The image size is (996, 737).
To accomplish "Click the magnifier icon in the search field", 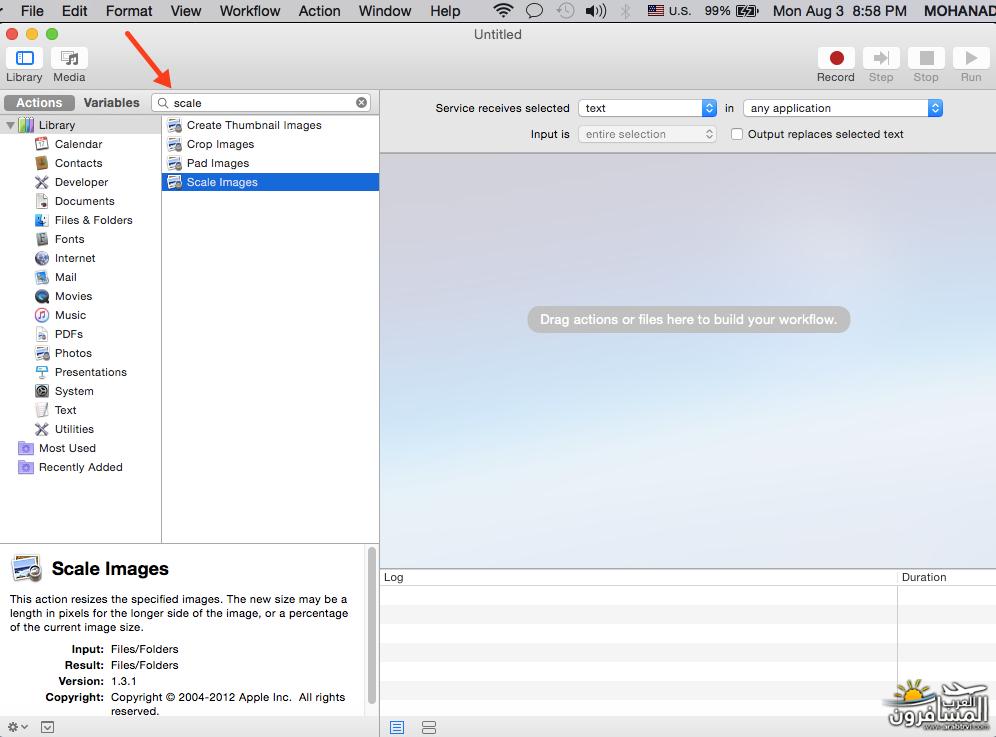I will (163, 103).
